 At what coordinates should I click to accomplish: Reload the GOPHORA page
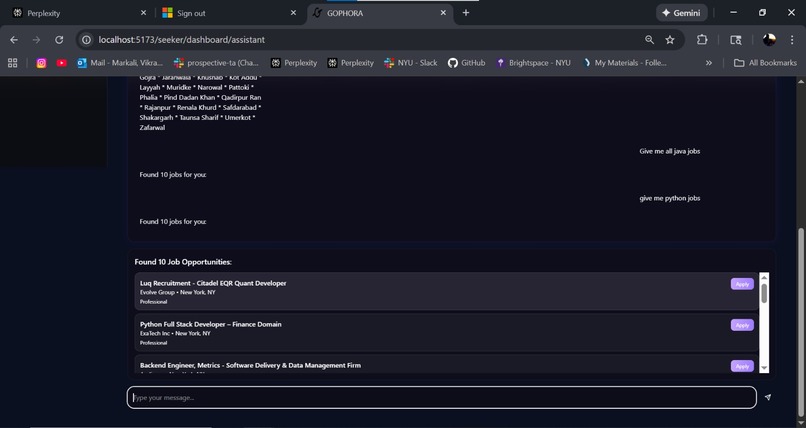59,40
